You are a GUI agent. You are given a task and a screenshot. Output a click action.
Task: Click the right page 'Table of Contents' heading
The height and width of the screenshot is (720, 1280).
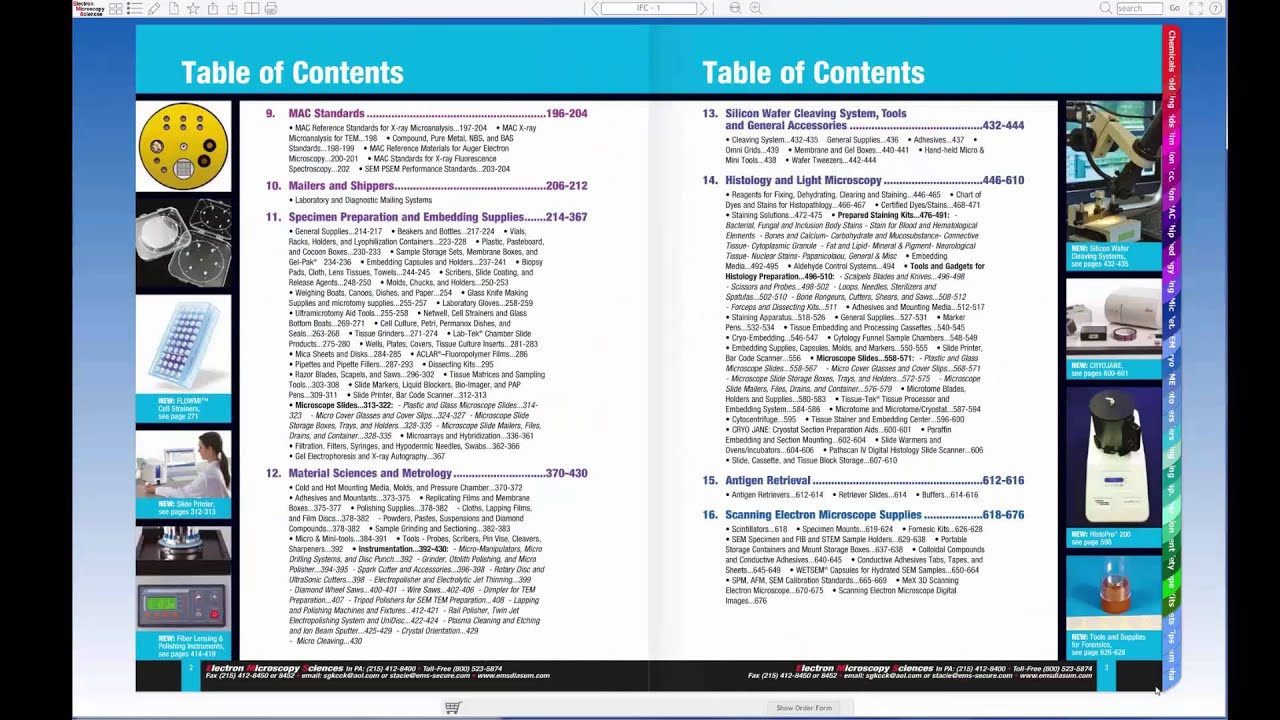(813, 72)
